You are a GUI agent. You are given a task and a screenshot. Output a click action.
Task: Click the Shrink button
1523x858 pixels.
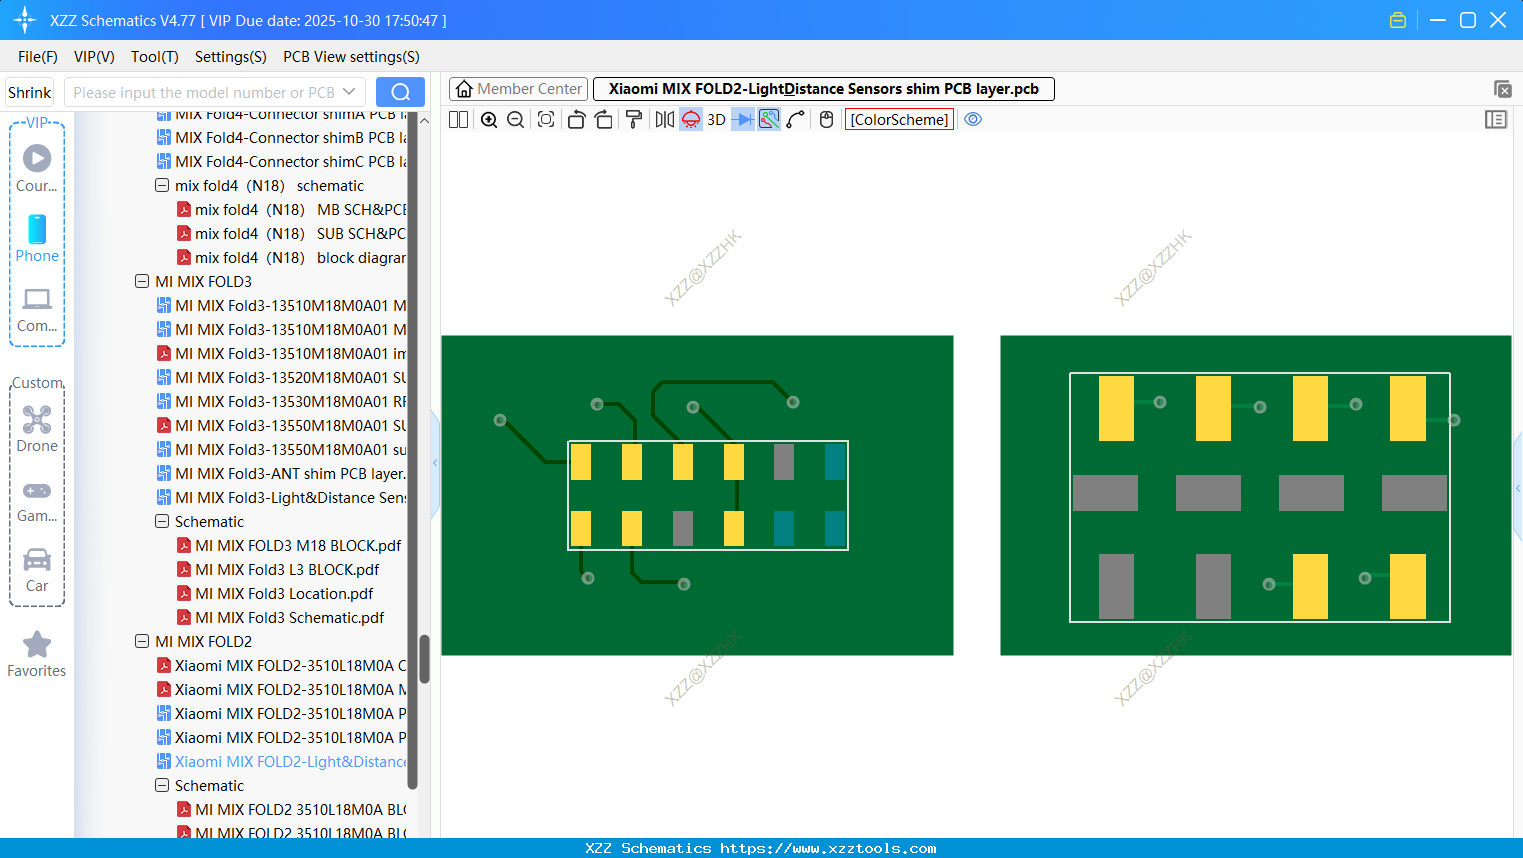tap(30, 92)
